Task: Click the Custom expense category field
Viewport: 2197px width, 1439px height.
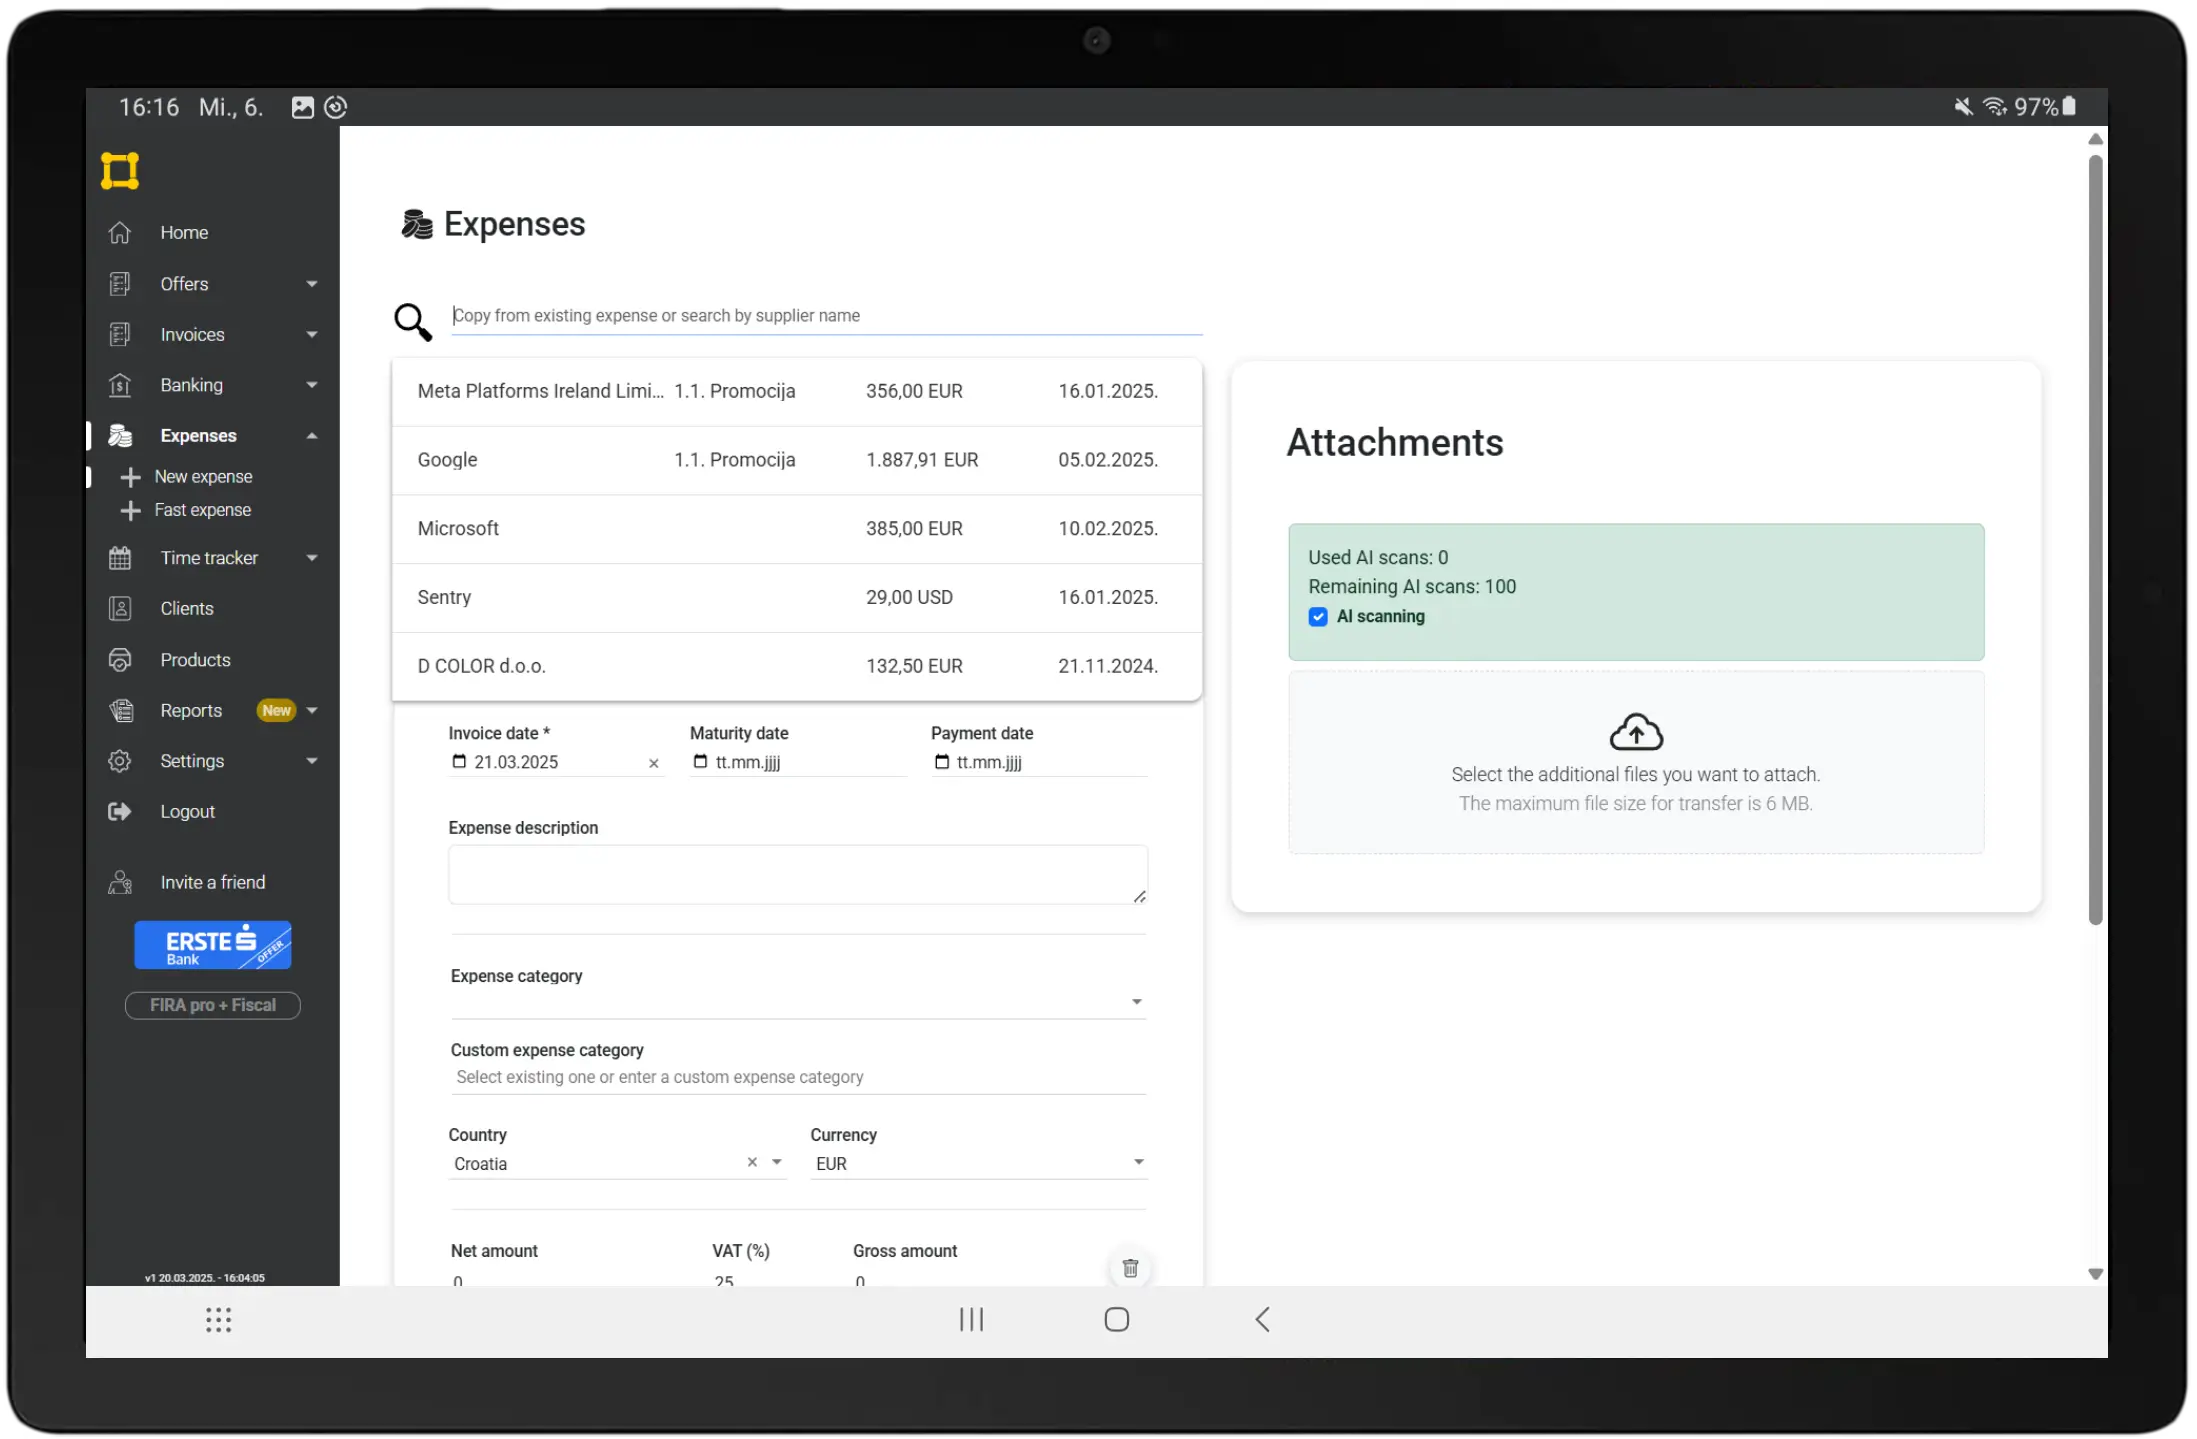Action: [798, 1078]
